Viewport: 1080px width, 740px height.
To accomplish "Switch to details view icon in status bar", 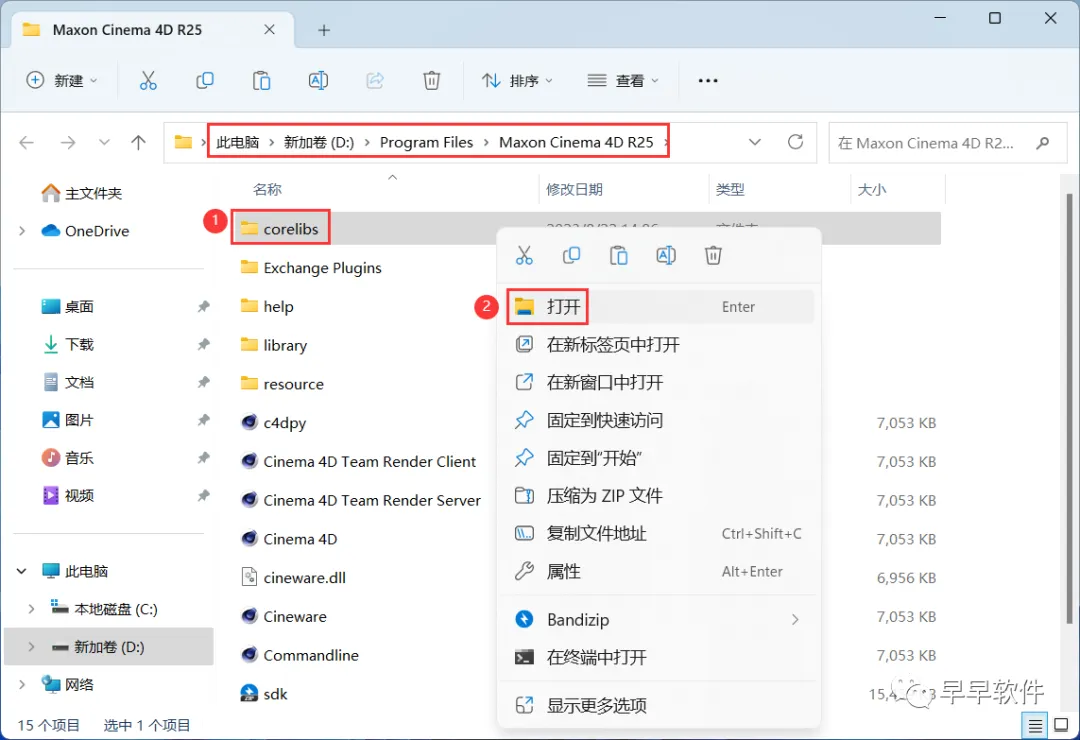I will tap(1035, 726).
